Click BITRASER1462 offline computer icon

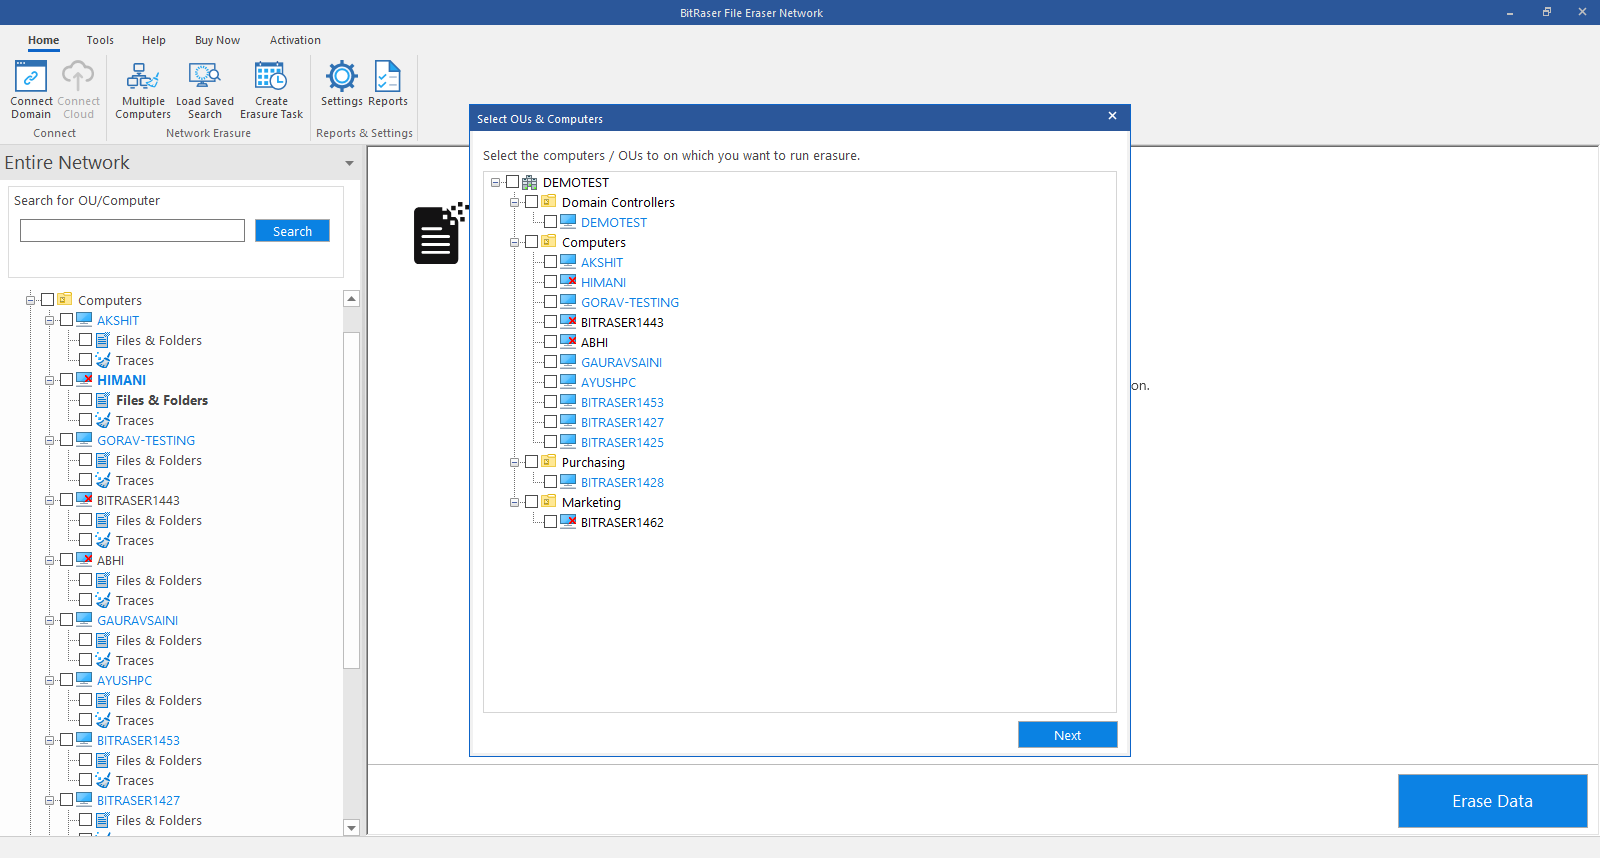click(568, 521)
